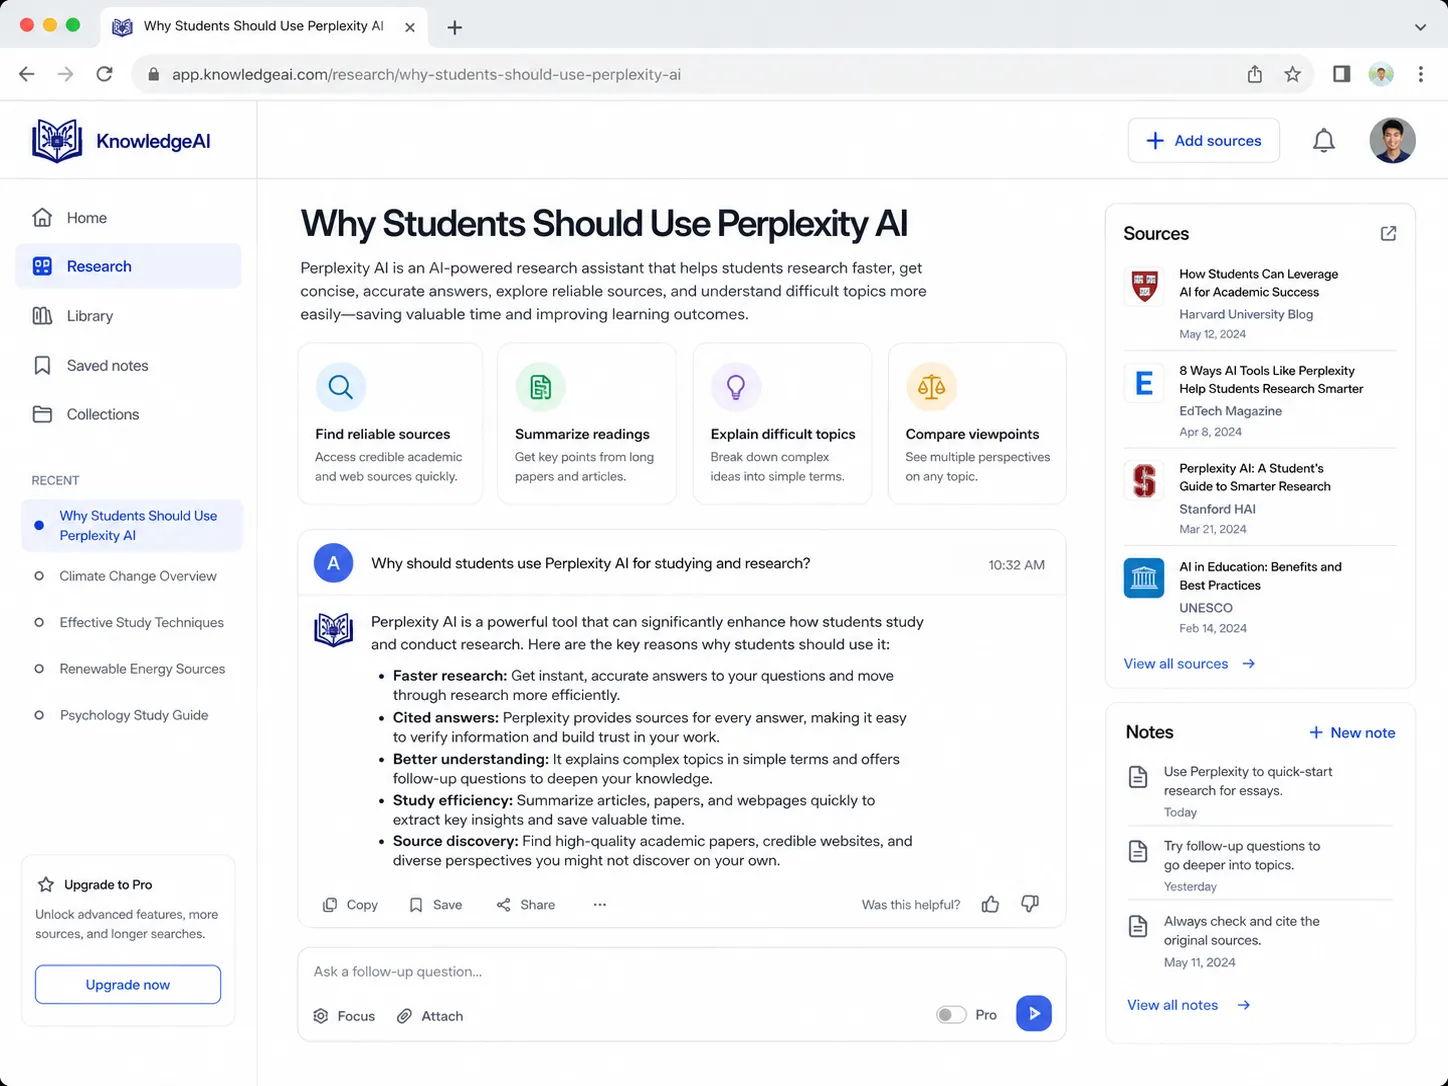
Task: Open the Focus selector
Action: point(344,1016)
